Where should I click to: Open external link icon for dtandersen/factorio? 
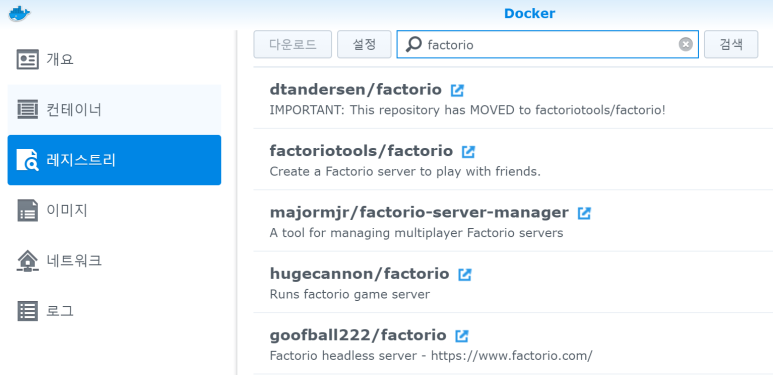(457, 90)
